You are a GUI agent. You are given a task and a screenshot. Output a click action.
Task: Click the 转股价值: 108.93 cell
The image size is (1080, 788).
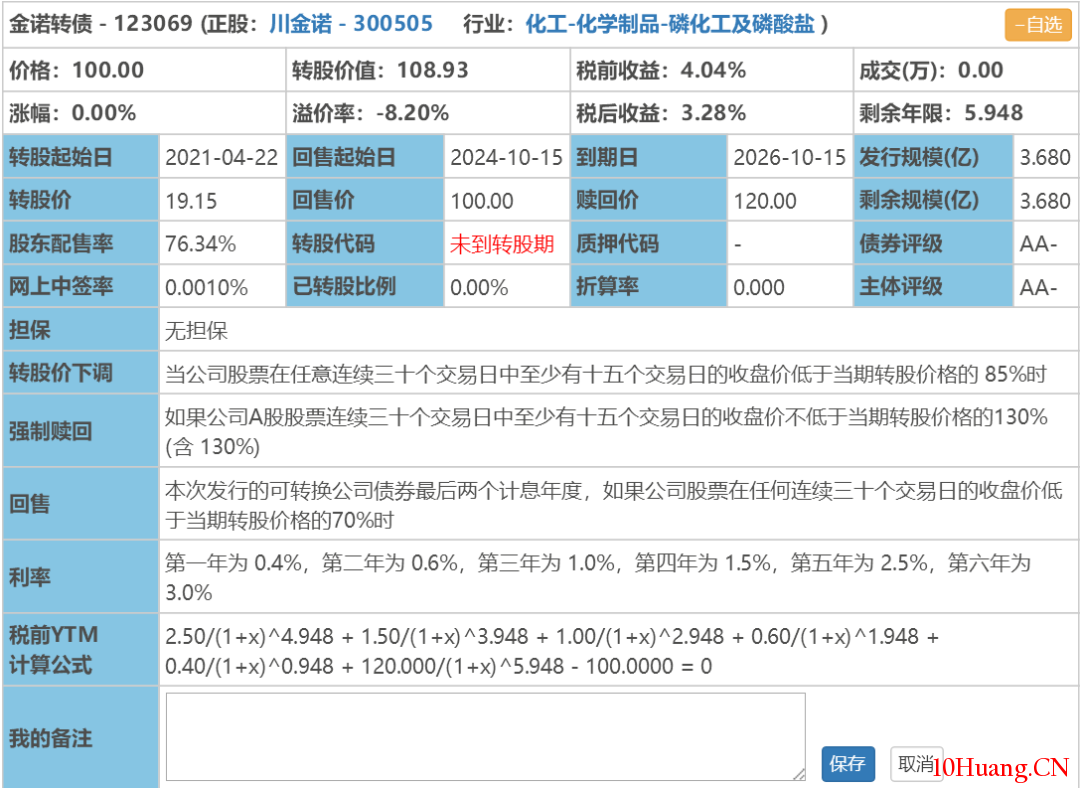[428, 70]
